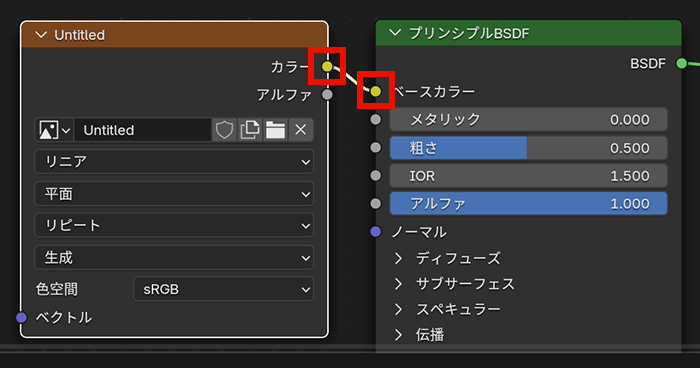
Task: Click the gray アルファ output socket of the Untitled node
Action: [327, 95]
